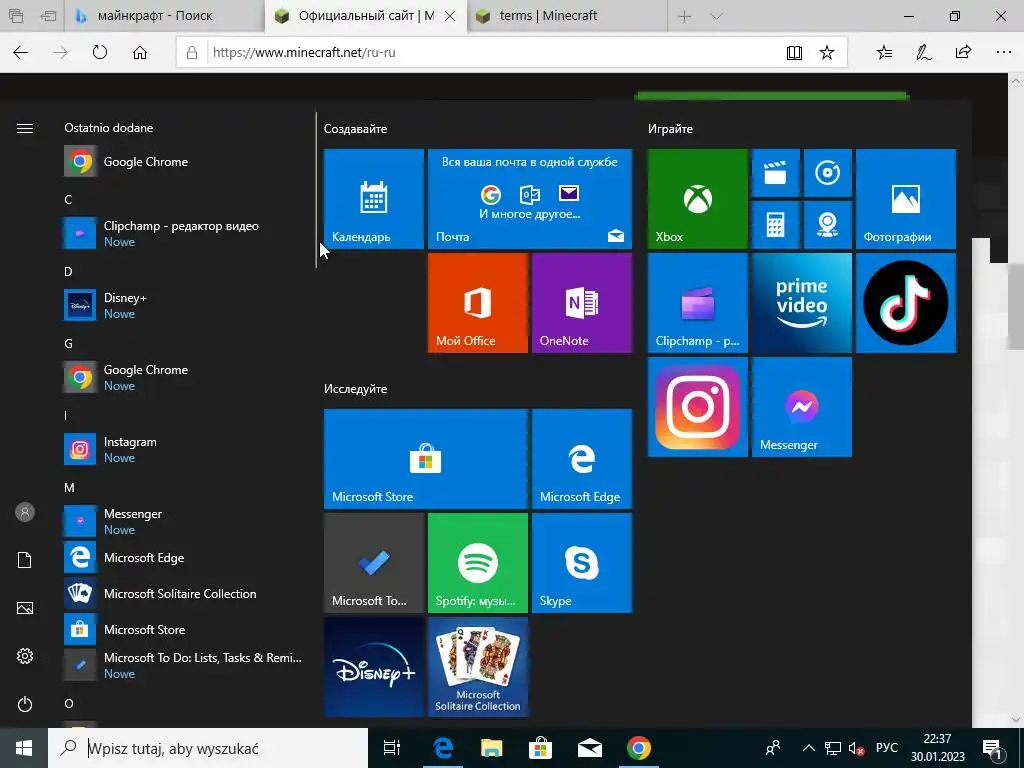The image size is (1024, 768).
Task: Open Microsoft To Do in app list
Action: tap(185, 665)
